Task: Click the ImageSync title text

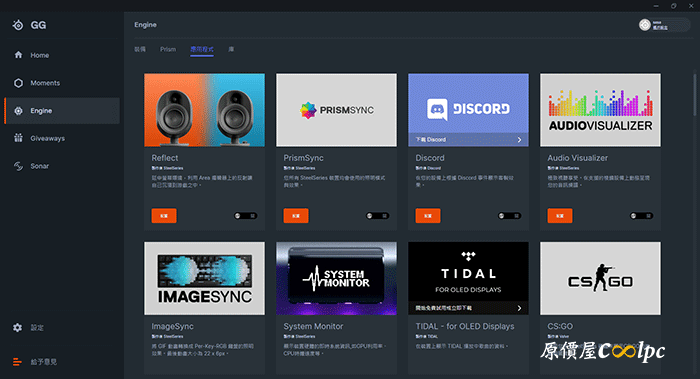Action: click(x=172, y=326)
